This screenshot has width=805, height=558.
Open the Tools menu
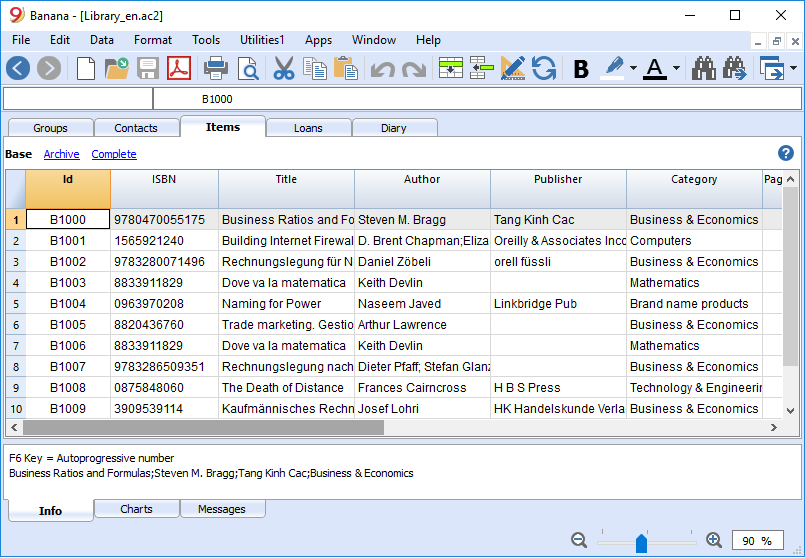[x=206, y=40]
